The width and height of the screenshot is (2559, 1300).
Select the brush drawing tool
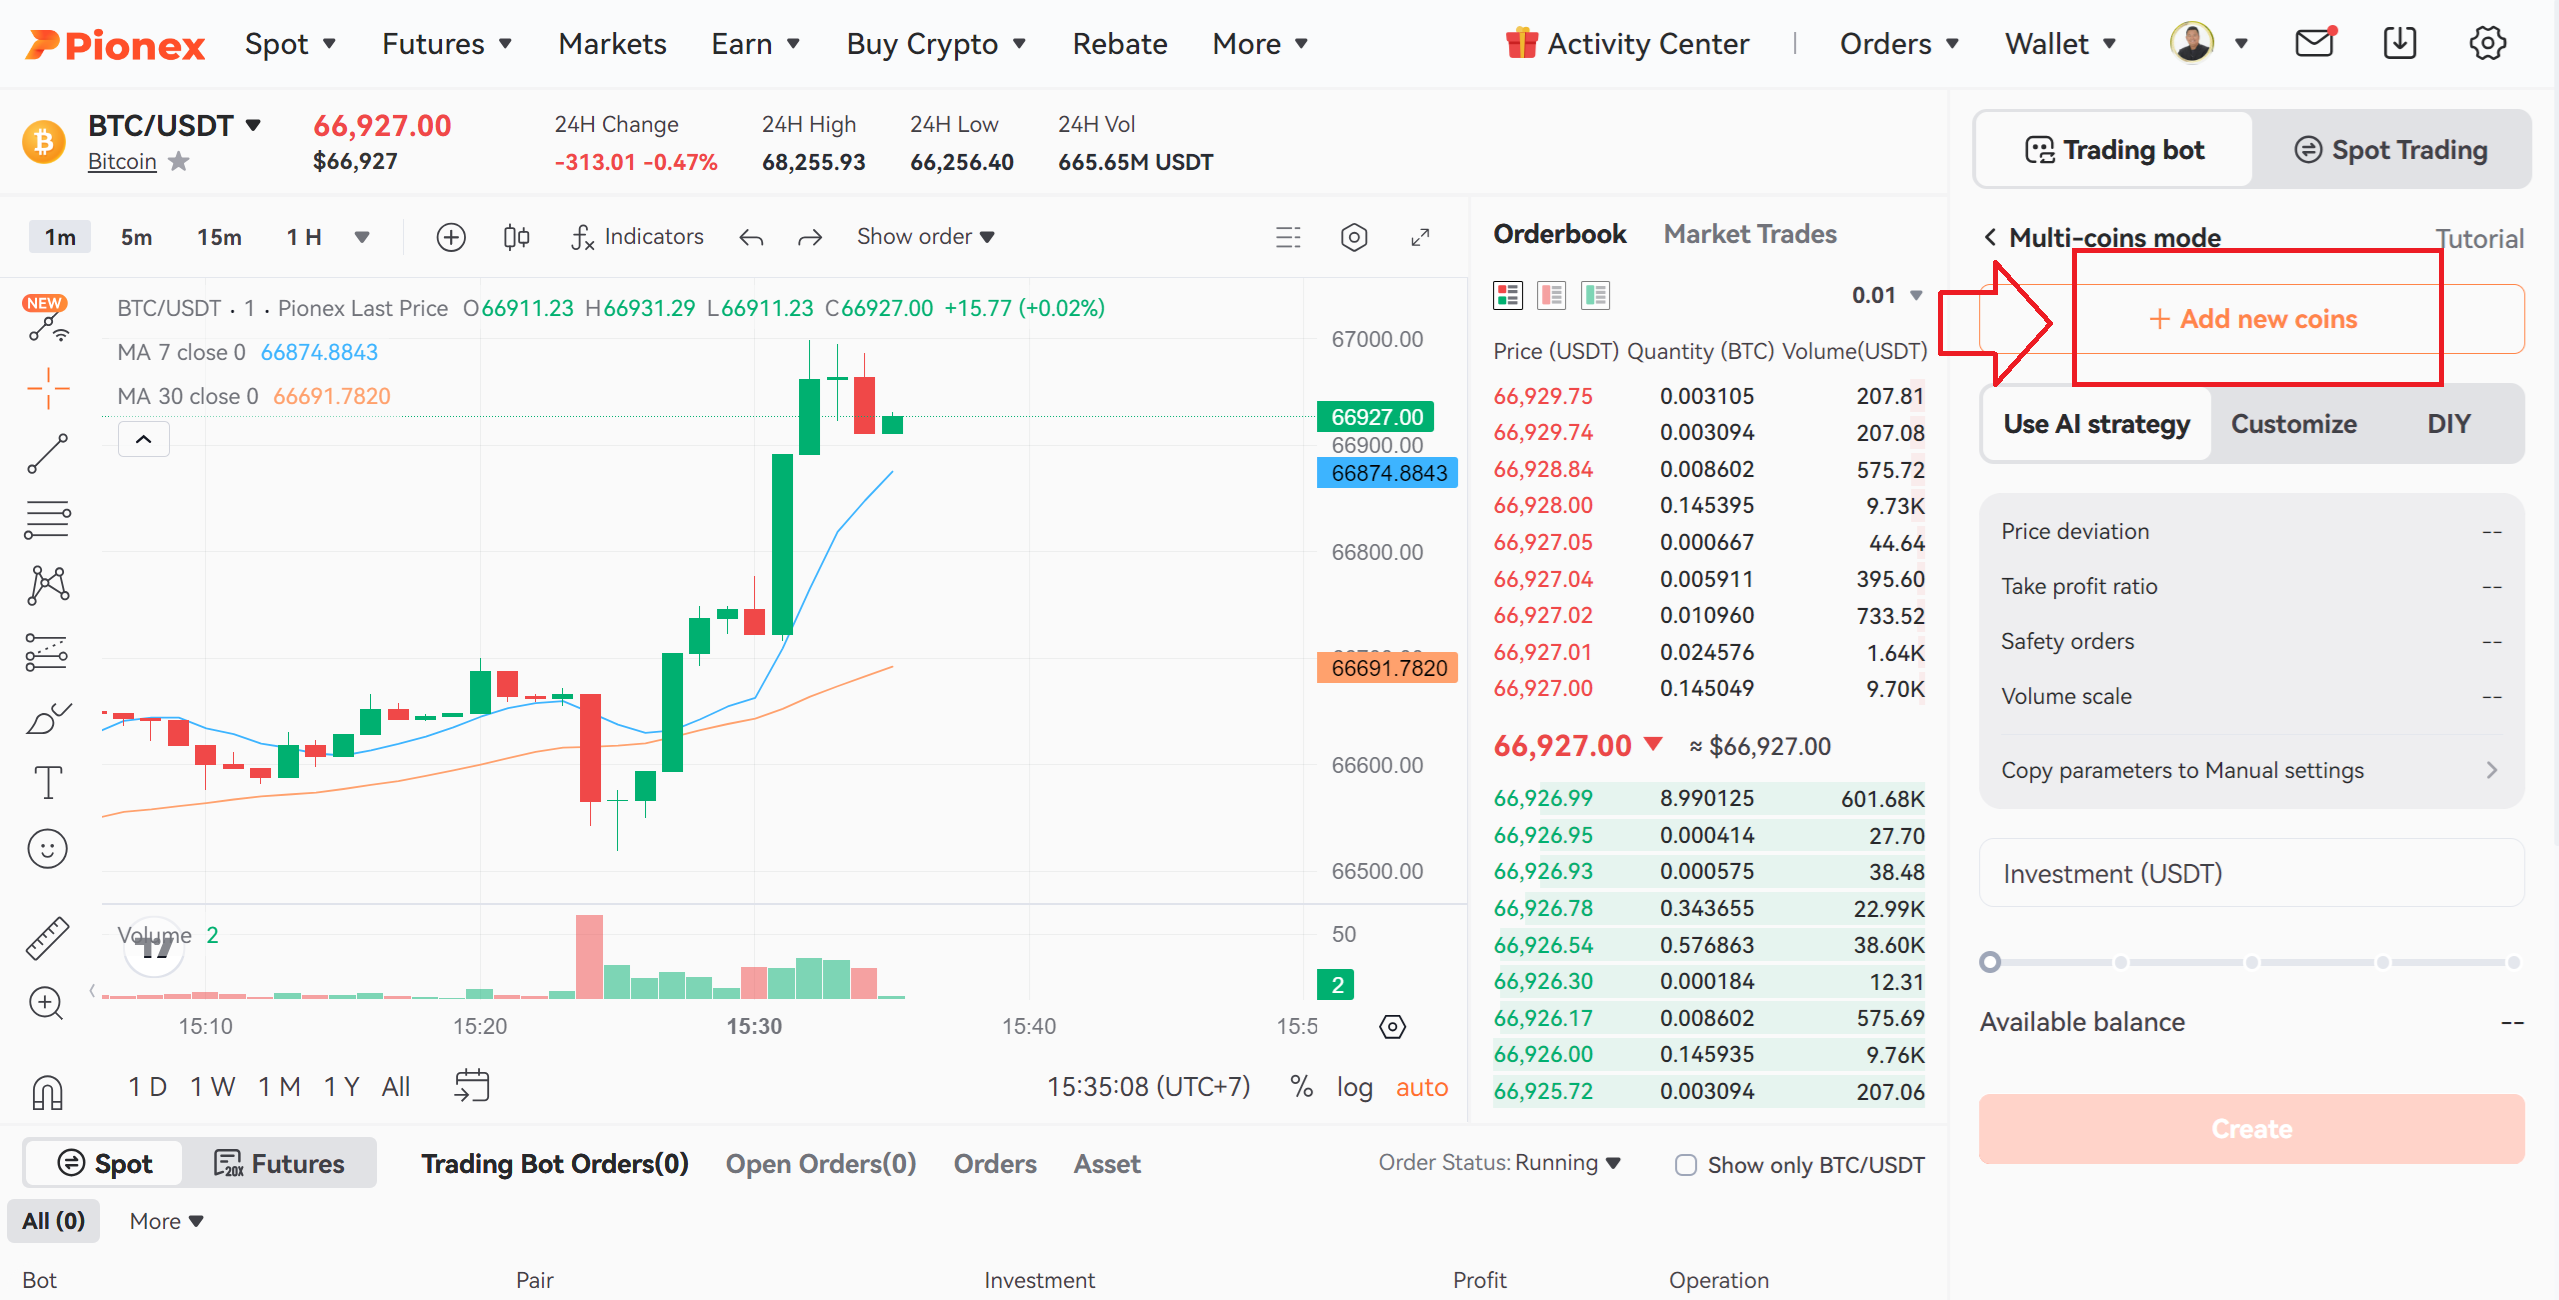coord(47,717)
